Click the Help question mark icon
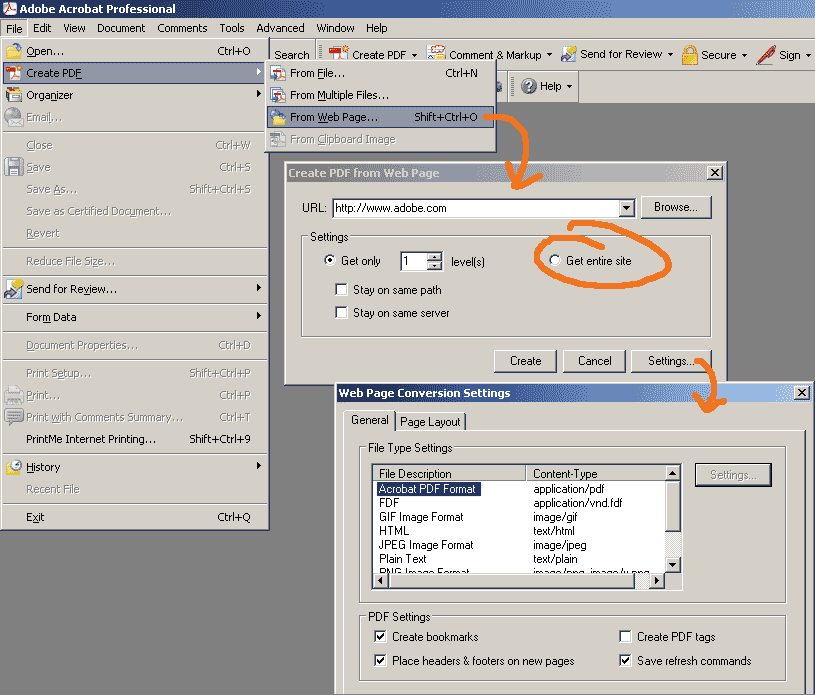815x695 pixels. click(529, 86)
